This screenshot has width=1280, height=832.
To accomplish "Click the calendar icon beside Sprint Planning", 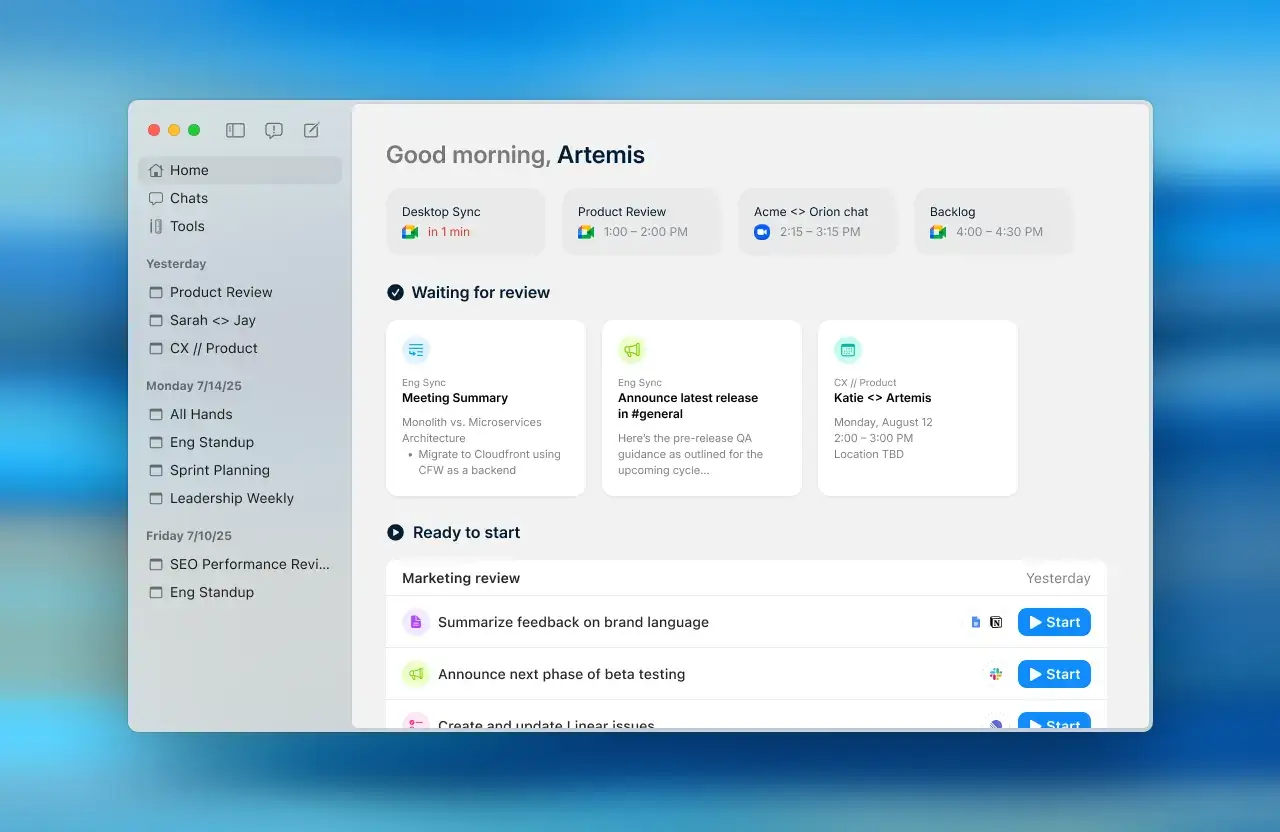I will pyautogui.click(x=155, y=470).
